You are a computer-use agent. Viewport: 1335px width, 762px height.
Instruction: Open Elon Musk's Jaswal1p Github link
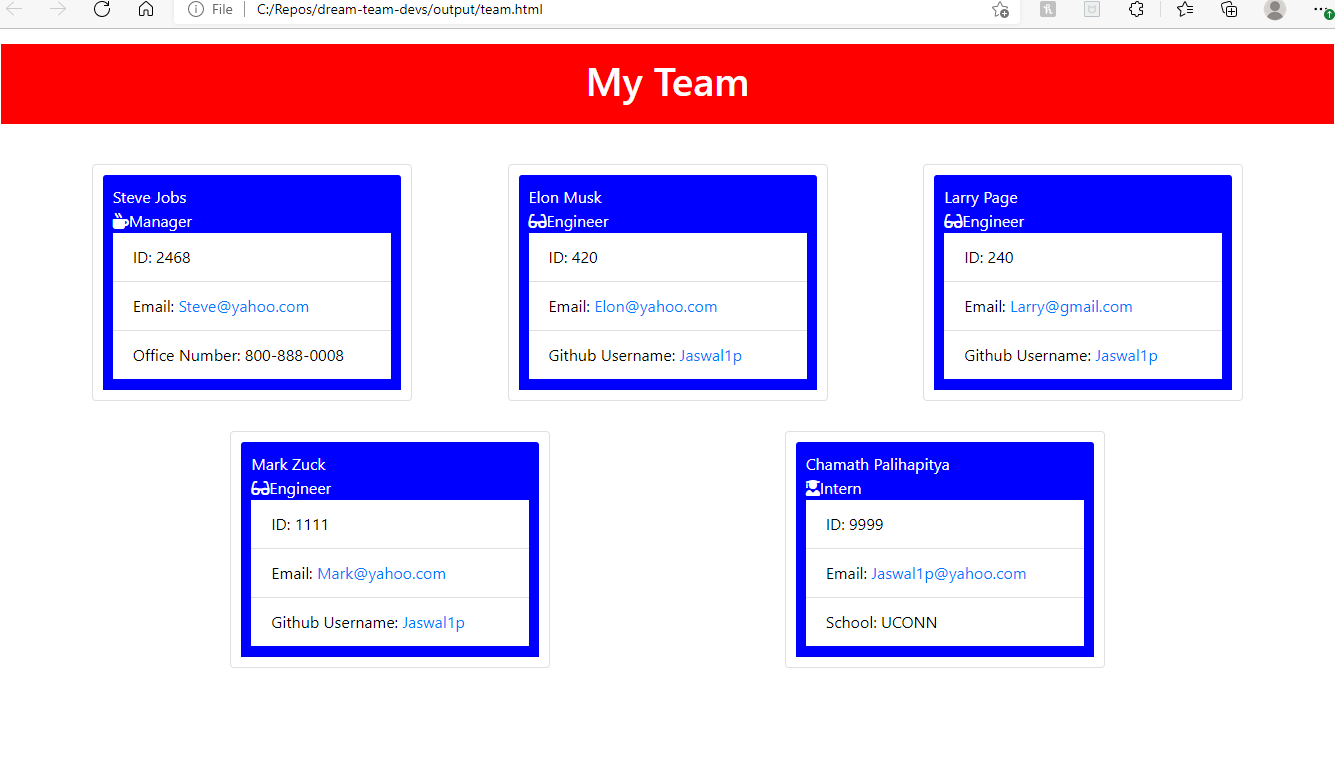point(710,355)
